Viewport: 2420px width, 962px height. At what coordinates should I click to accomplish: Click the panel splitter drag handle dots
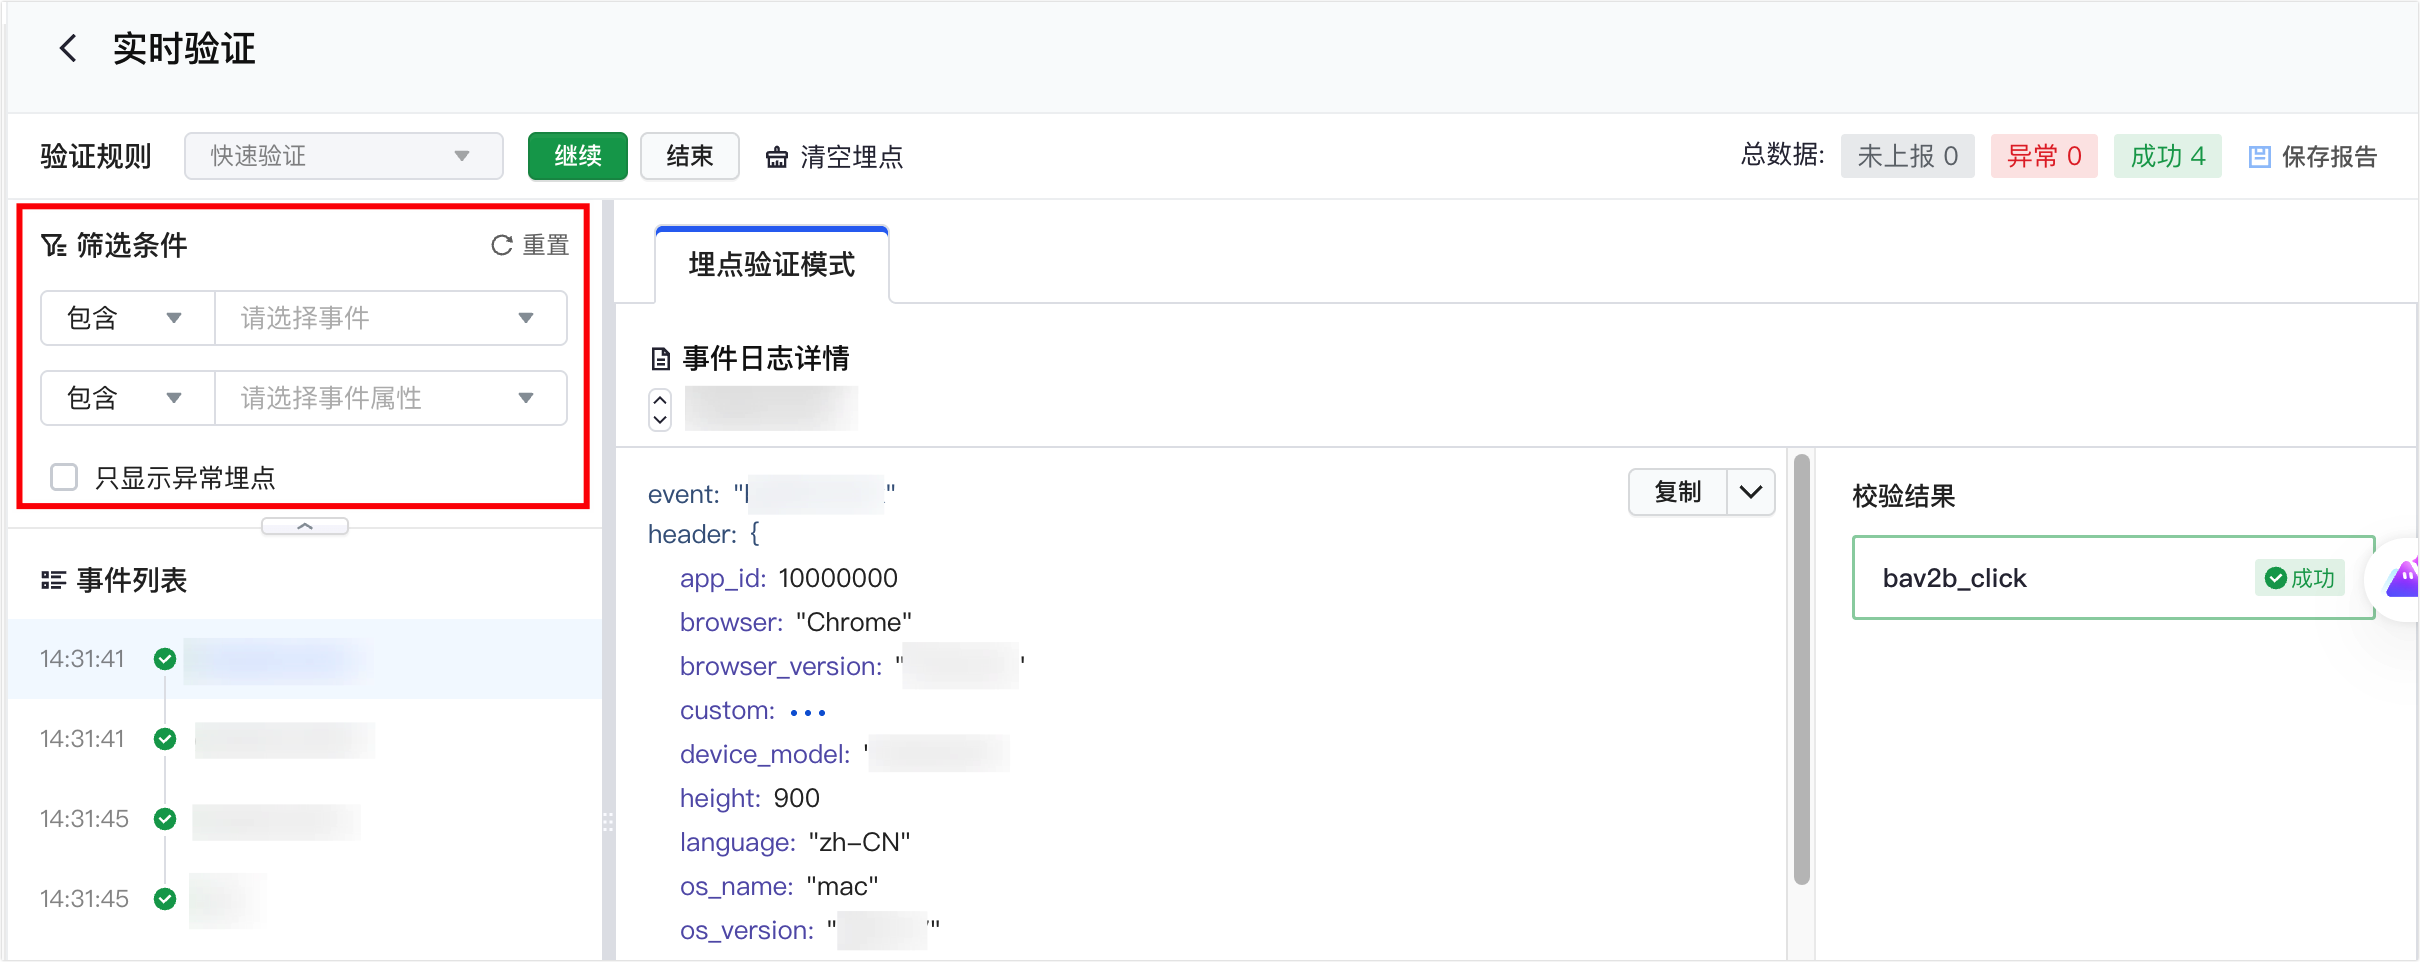608,822
